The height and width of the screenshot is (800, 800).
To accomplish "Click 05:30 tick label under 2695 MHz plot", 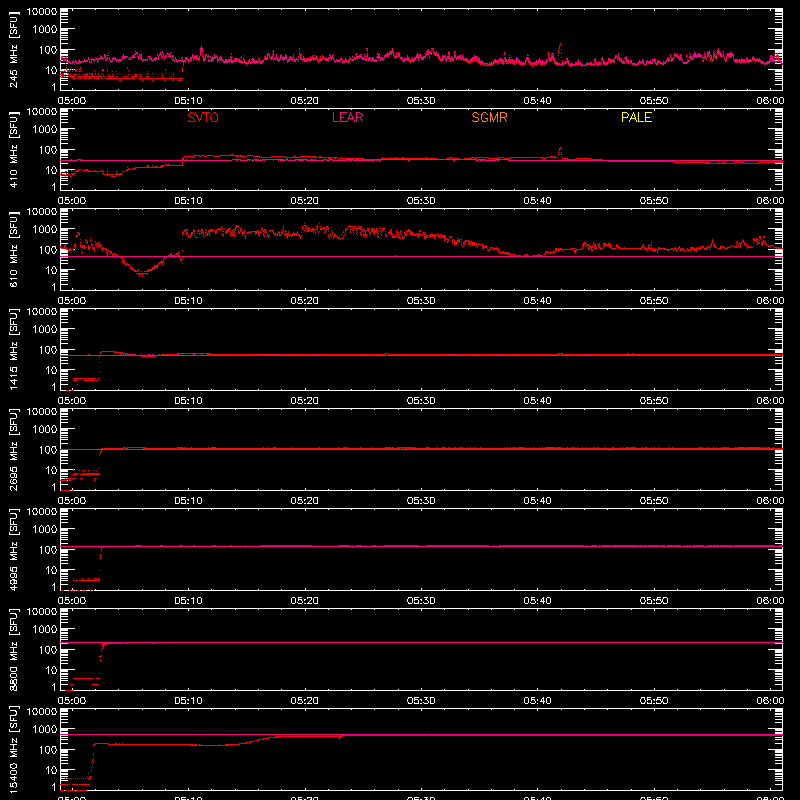I will click(421, 501).
